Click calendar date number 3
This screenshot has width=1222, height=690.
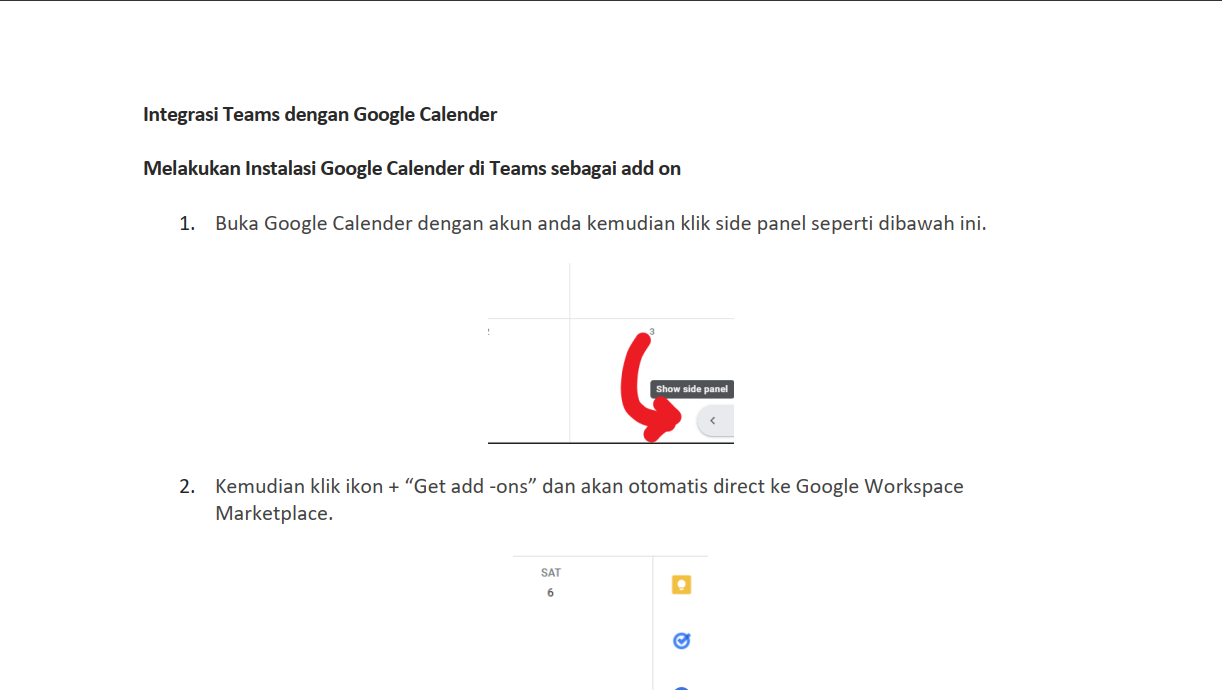(x=653, y=330)
